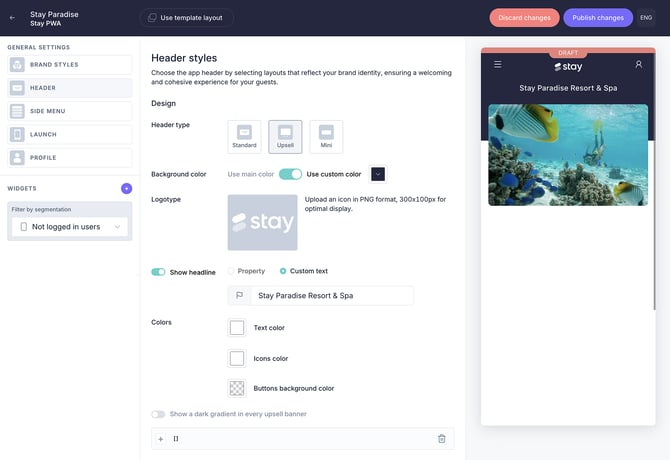Open custom background color picker dropdown
Viewport: 670px width, 460px height.
point(378,174)
